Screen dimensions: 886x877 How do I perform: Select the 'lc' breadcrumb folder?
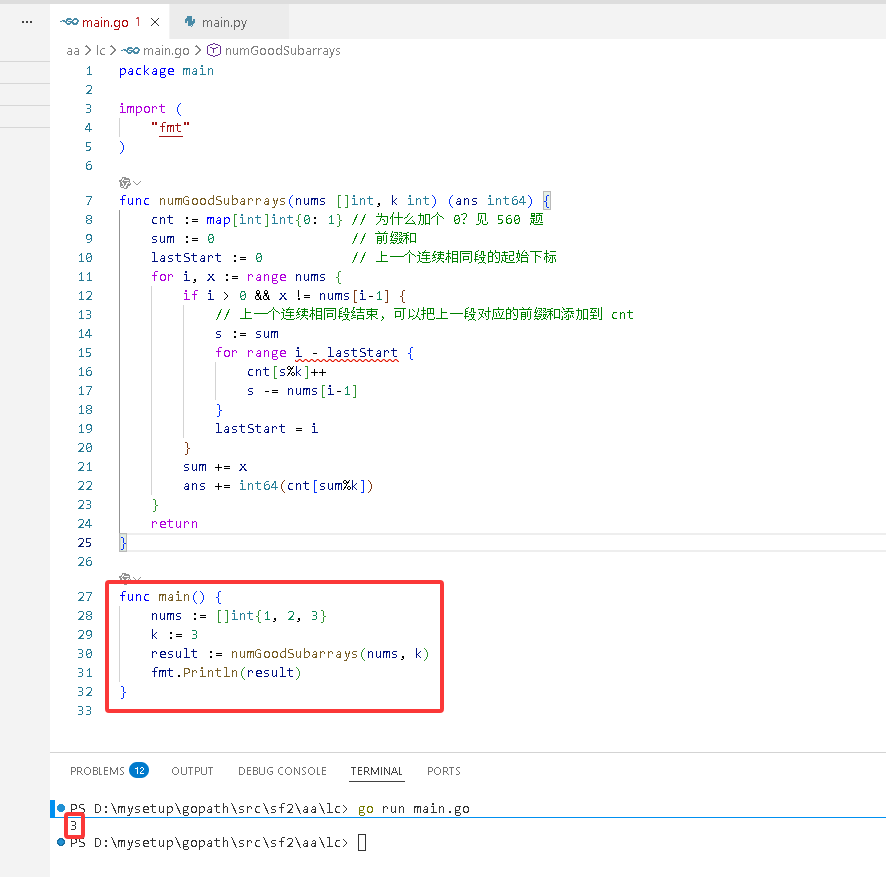101,50
